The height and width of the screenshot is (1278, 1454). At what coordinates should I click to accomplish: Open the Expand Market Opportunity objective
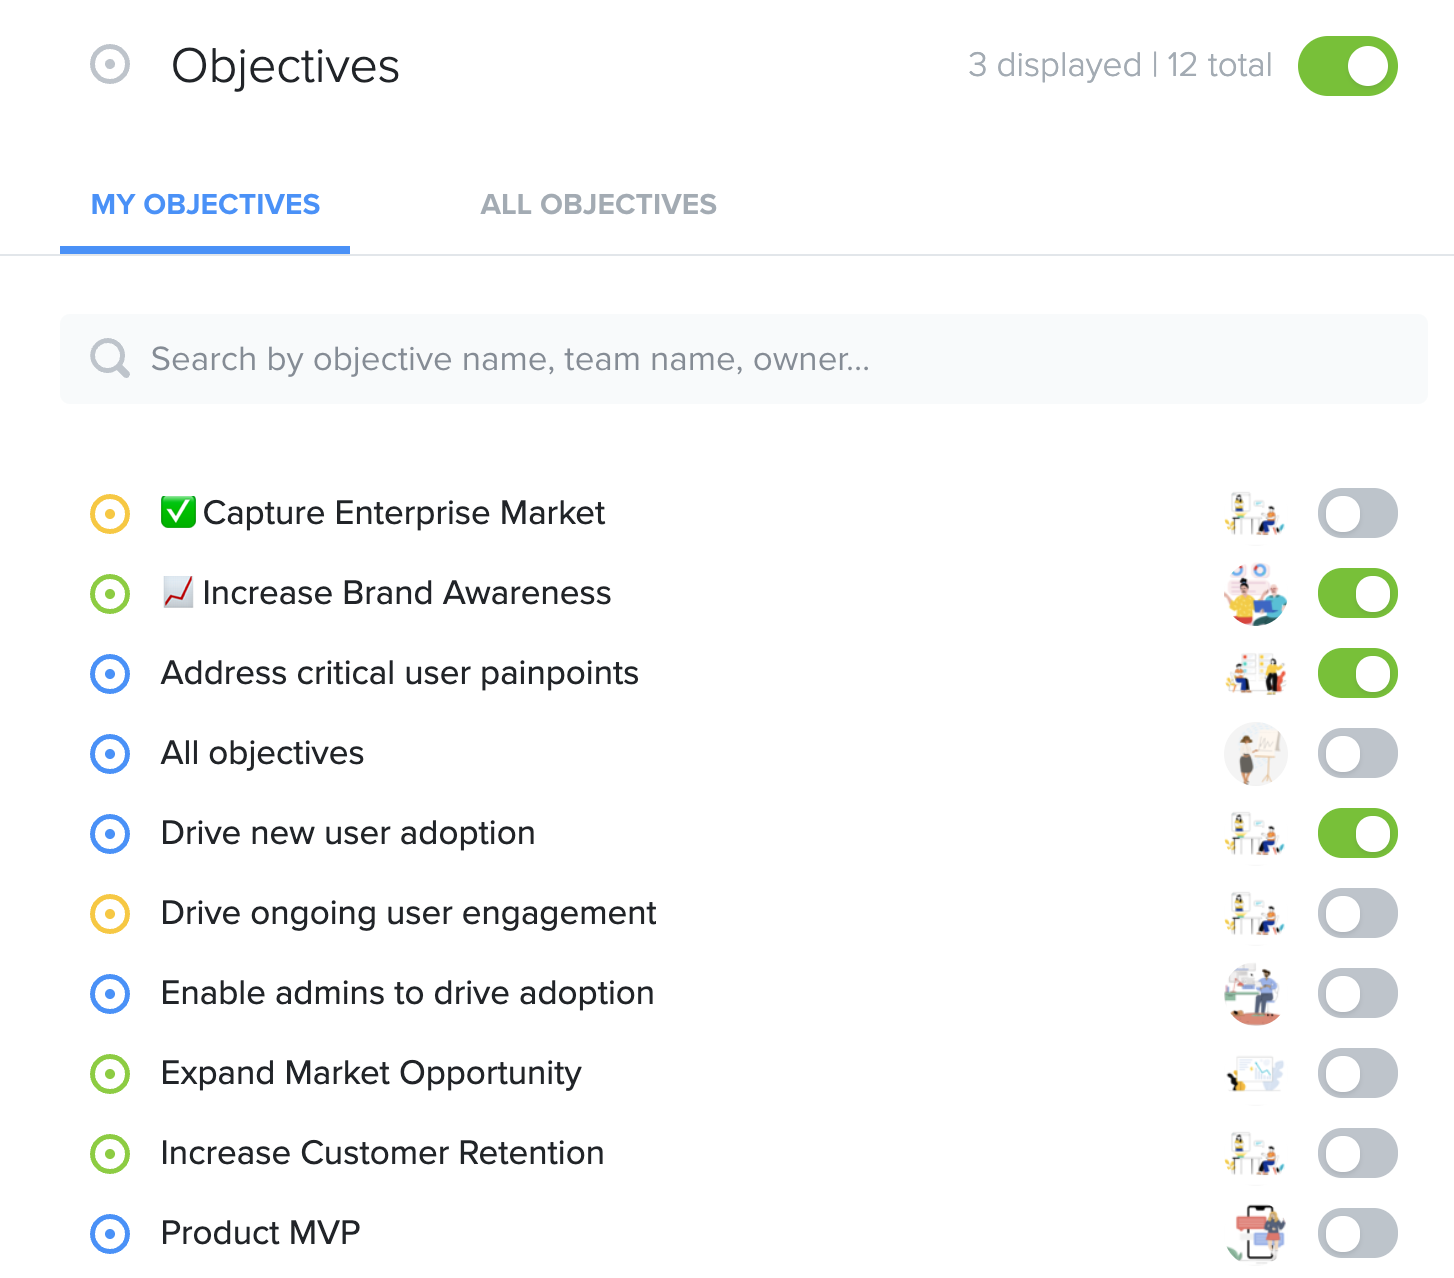[371, 1073]
